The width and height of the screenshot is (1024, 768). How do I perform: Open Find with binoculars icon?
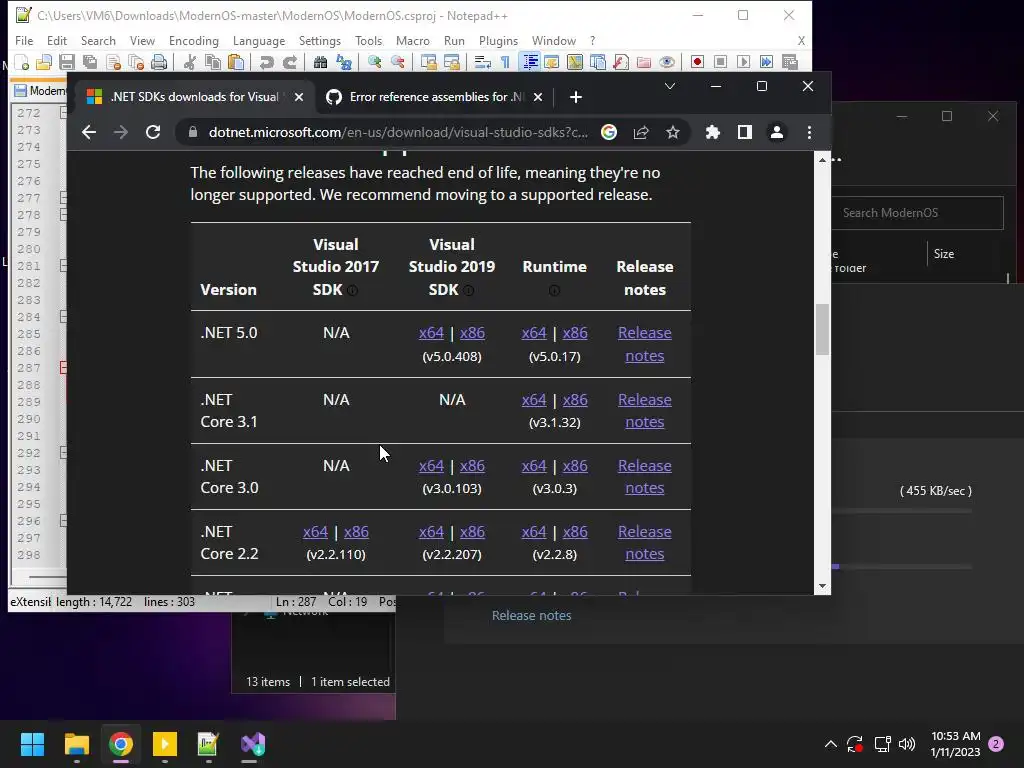(320, 62)
